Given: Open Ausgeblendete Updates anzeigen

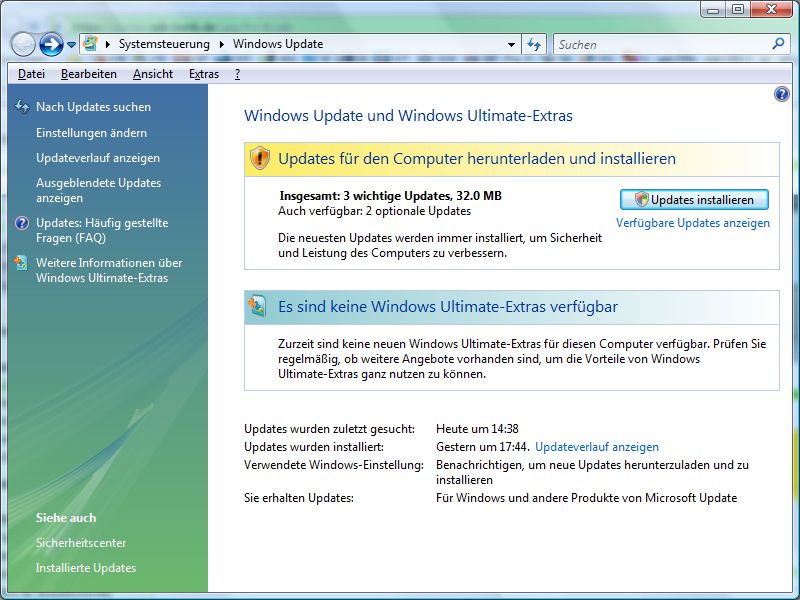Looking at the screenshot, I should pyautogui.click(x=98, y=190).
